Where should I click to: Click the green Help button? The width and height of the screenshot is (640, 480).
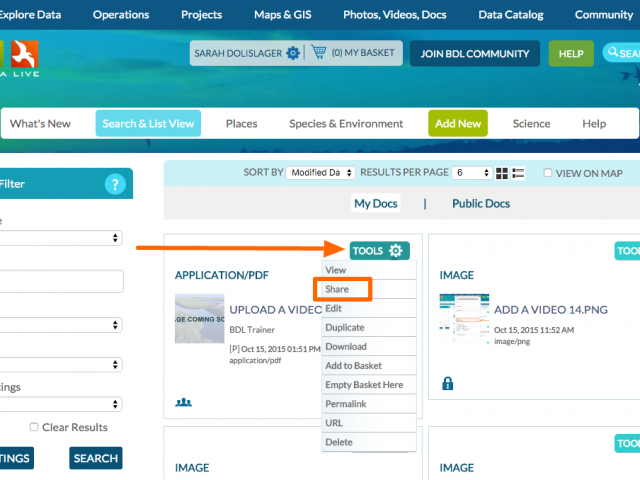(571, 53)
